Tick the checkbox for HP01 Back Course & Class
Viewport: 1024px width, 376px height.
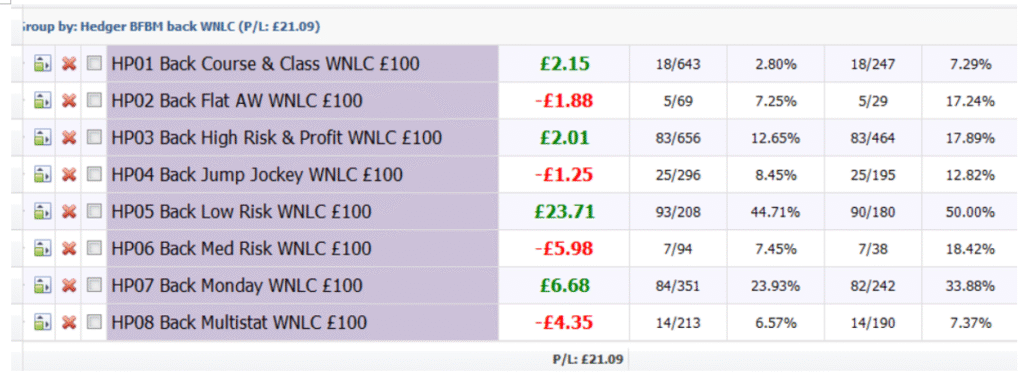coord(95,63)
